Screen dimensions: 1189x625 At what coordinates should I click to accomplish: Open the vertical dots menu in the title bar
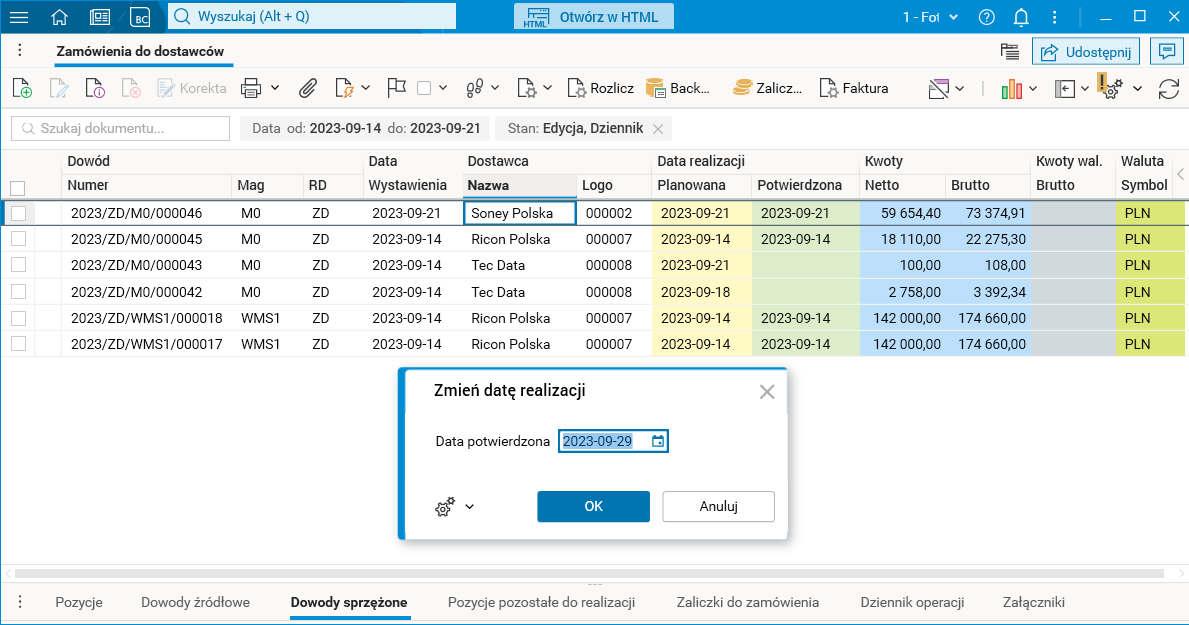click(1055, 17)
